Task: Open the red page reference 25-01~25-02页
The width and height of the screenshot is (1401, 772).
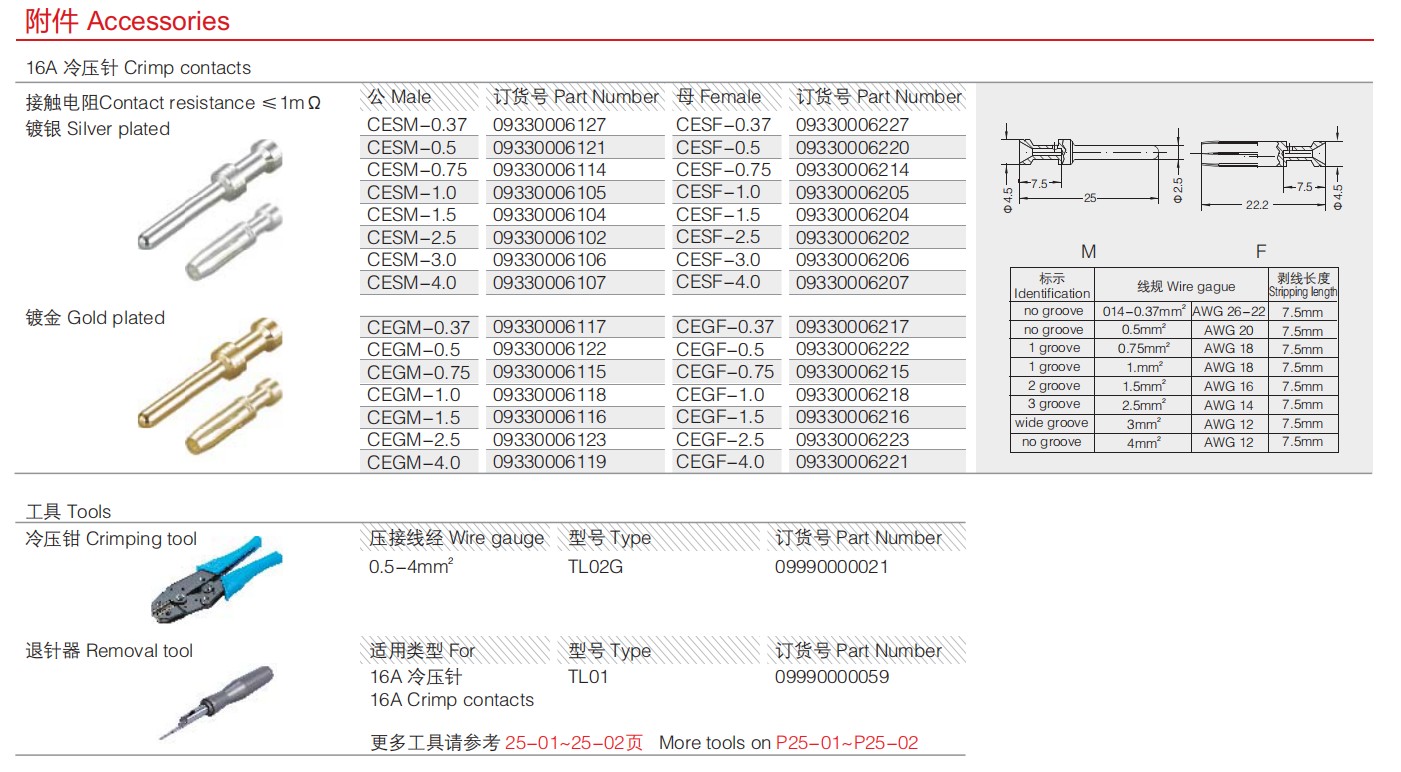Action: coord(574,743)
